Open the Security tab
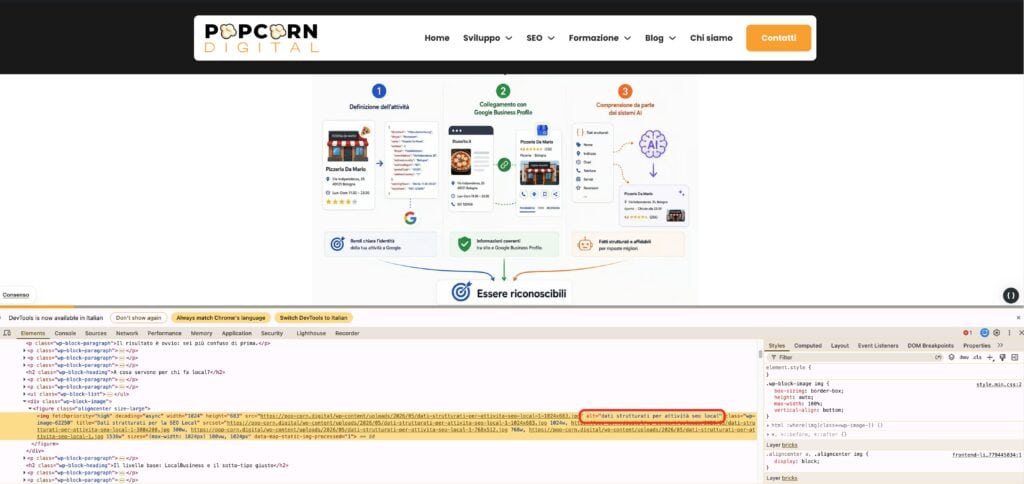This screenshot has width=1024, height=484. tap(272, 333)
